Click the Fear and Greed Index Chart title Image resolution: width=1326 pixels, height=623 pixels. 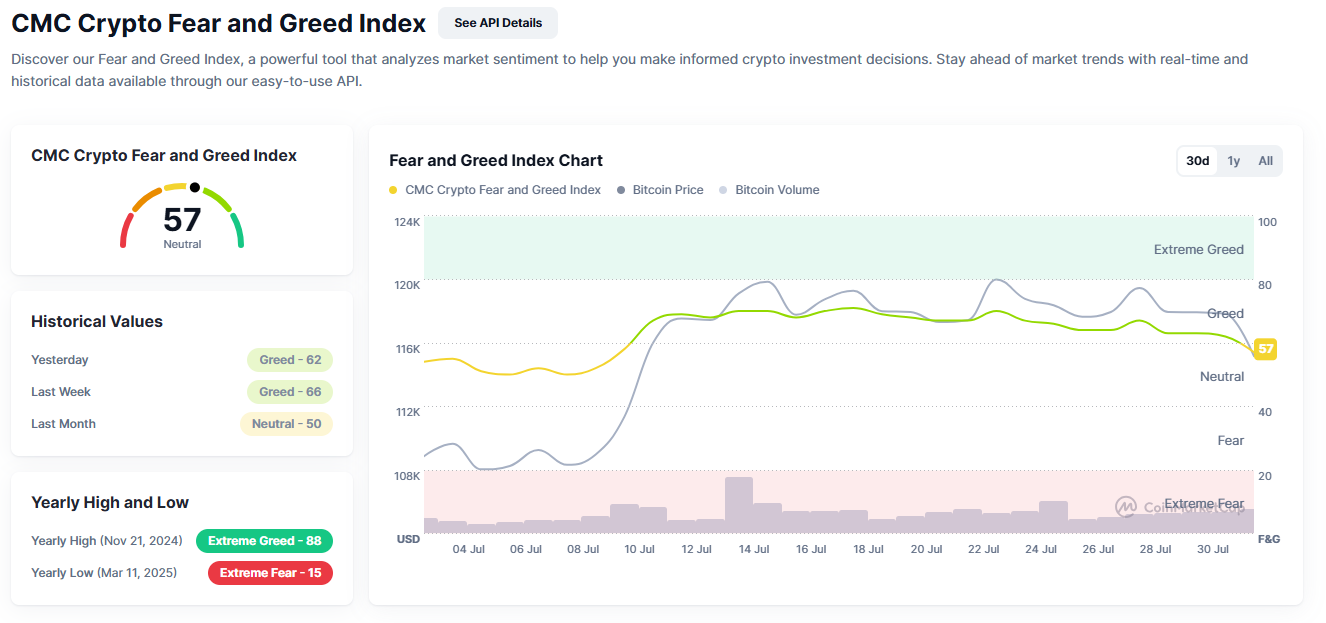click(x=496, y=161)
